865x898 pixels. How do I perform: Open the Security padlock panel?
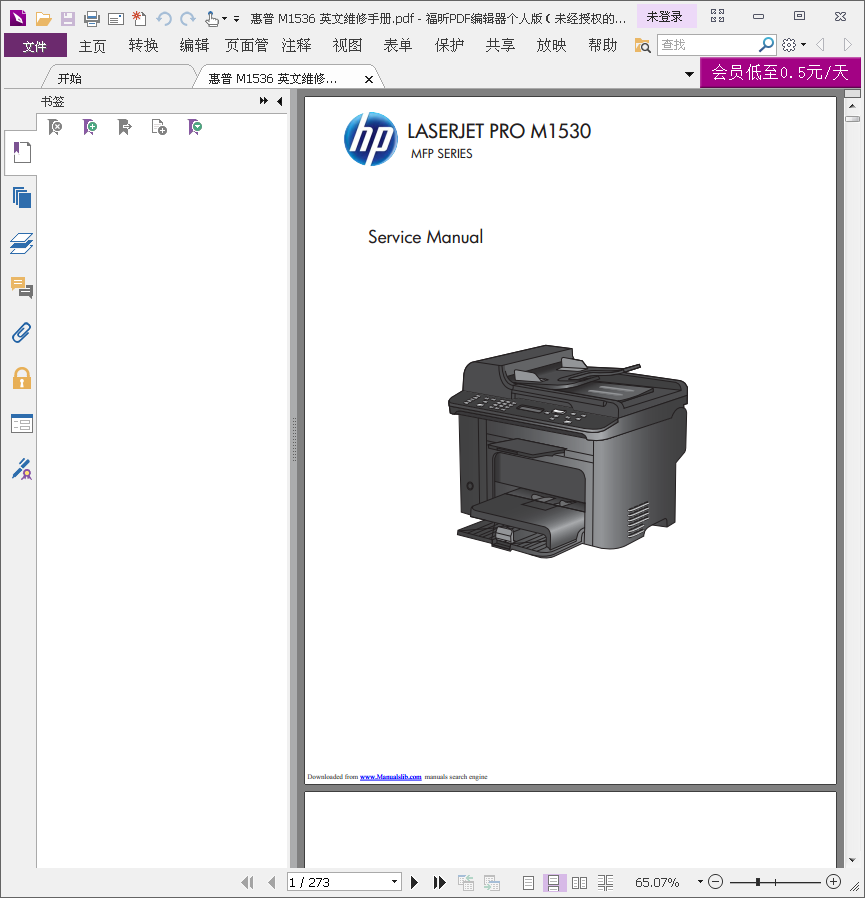tap(22, 378)
